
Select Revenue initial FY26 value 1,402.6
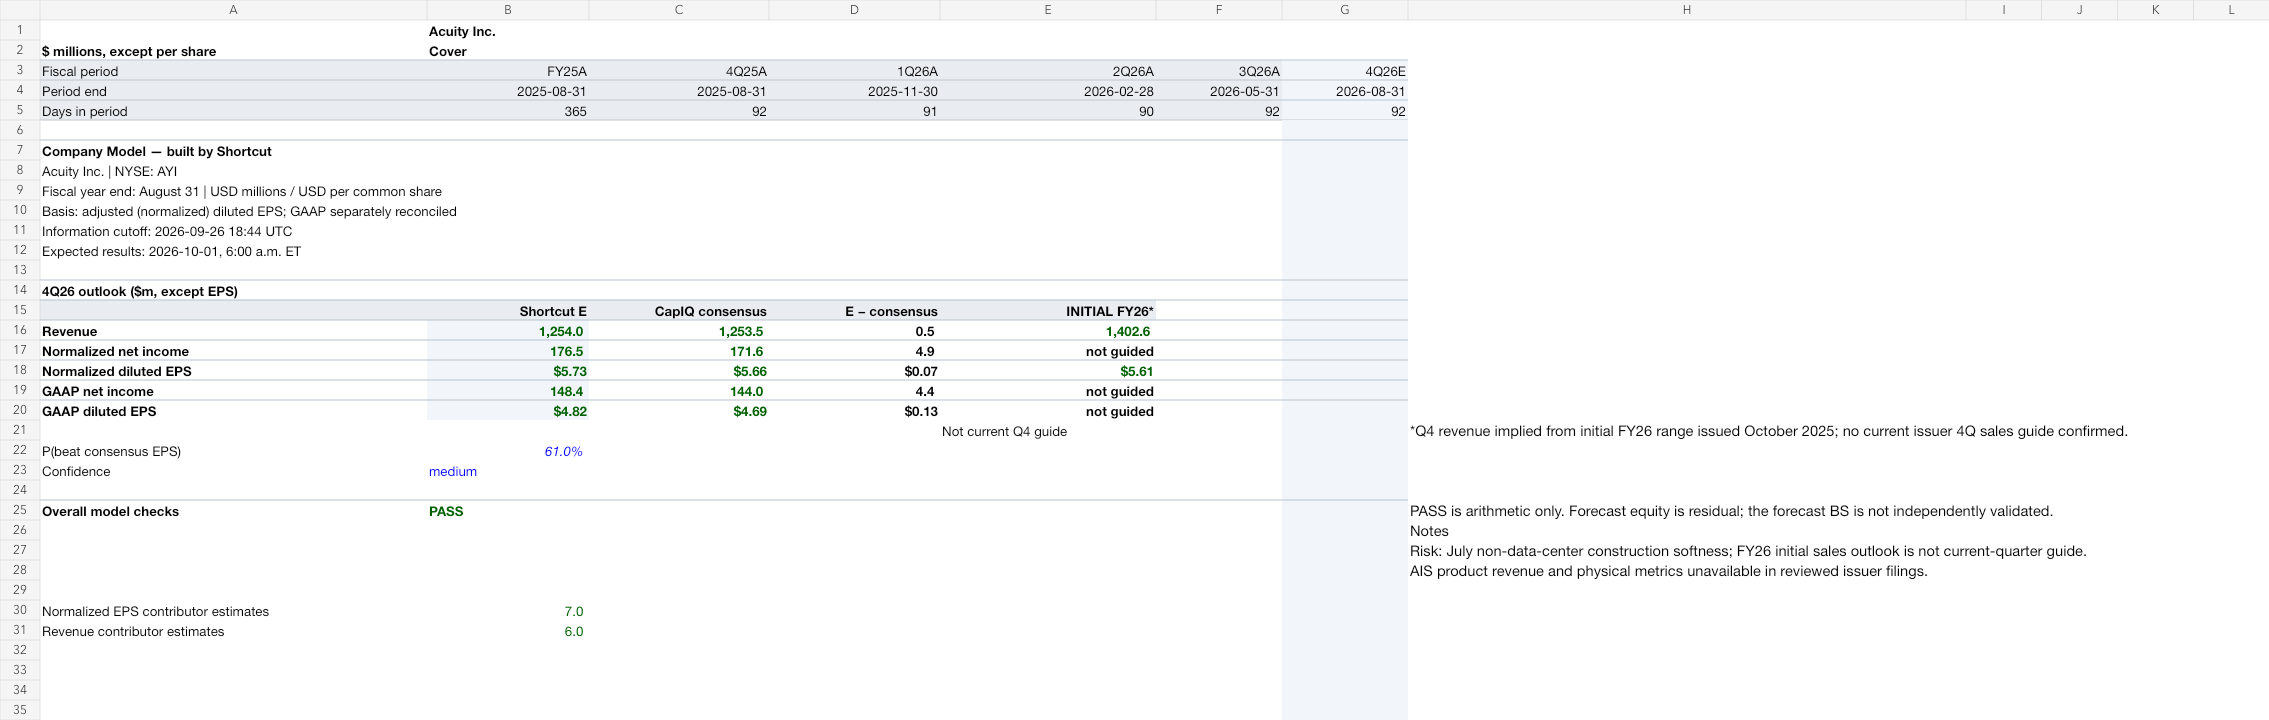point(1048,331)
